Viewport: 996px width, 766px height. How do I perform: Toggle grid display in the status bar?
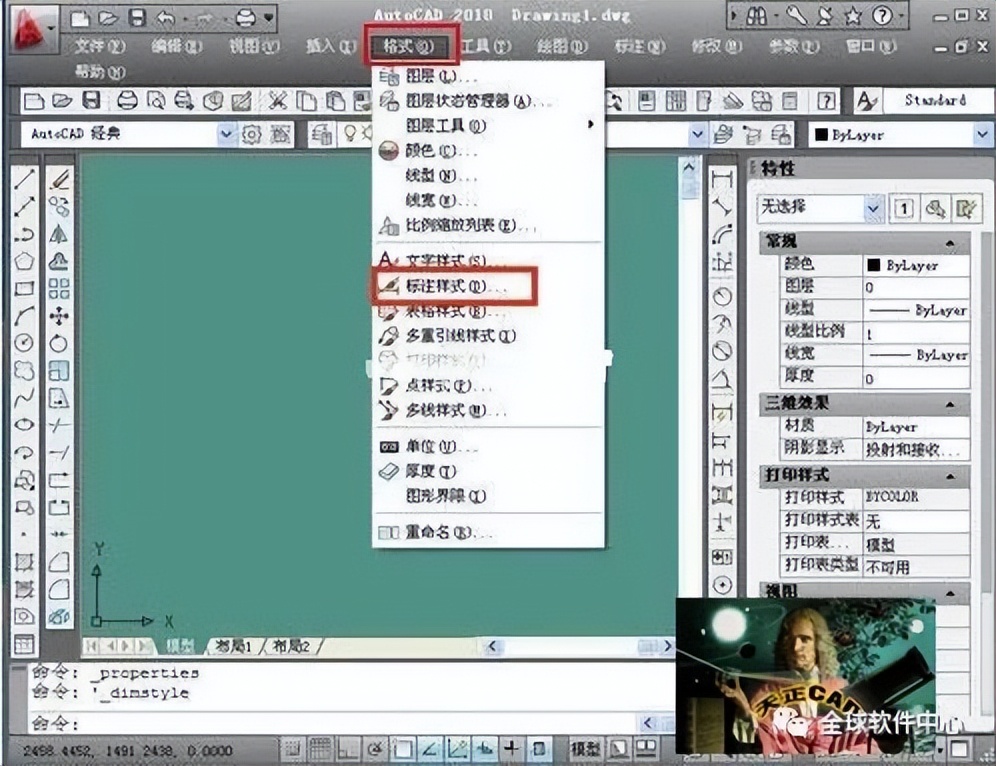click(320, 745)
